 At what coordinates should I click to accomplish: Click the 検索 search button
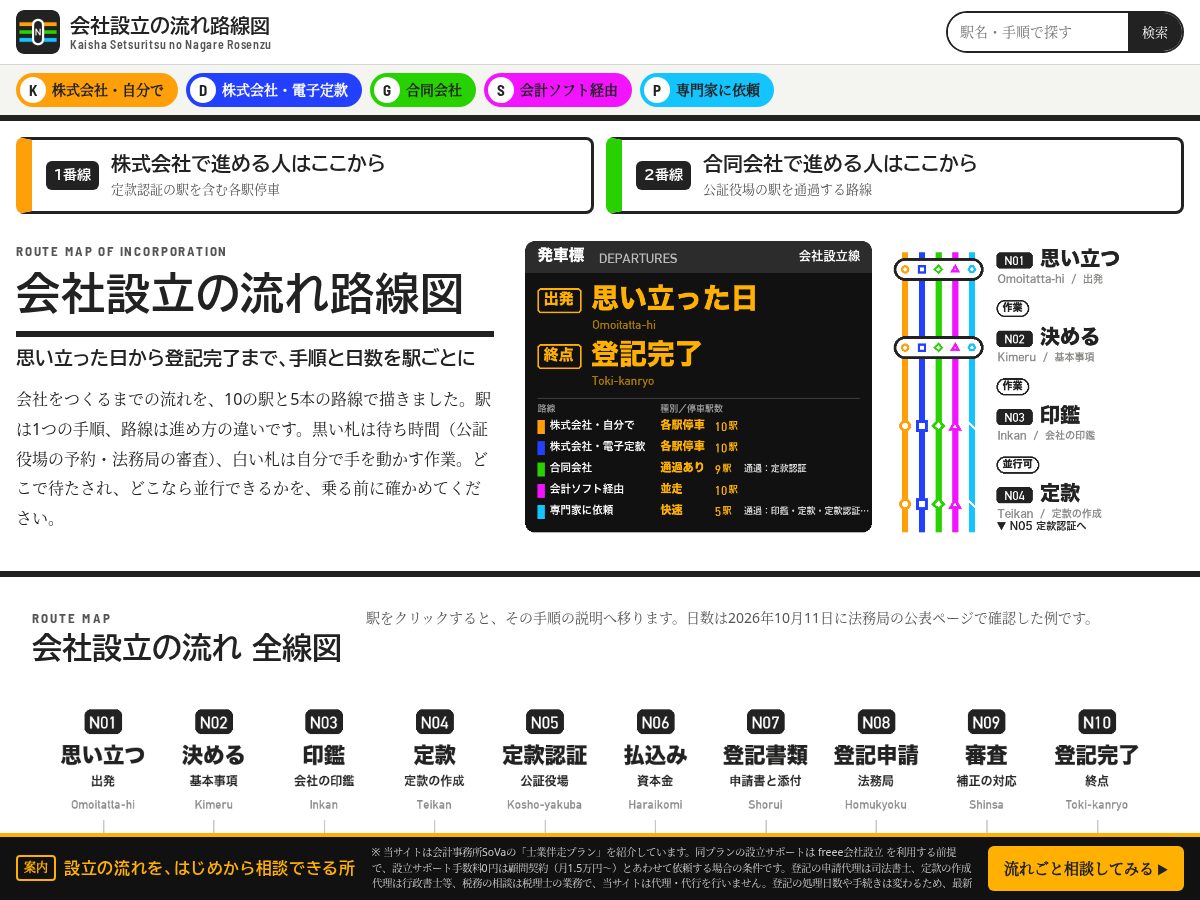[x=1155, y=32]
